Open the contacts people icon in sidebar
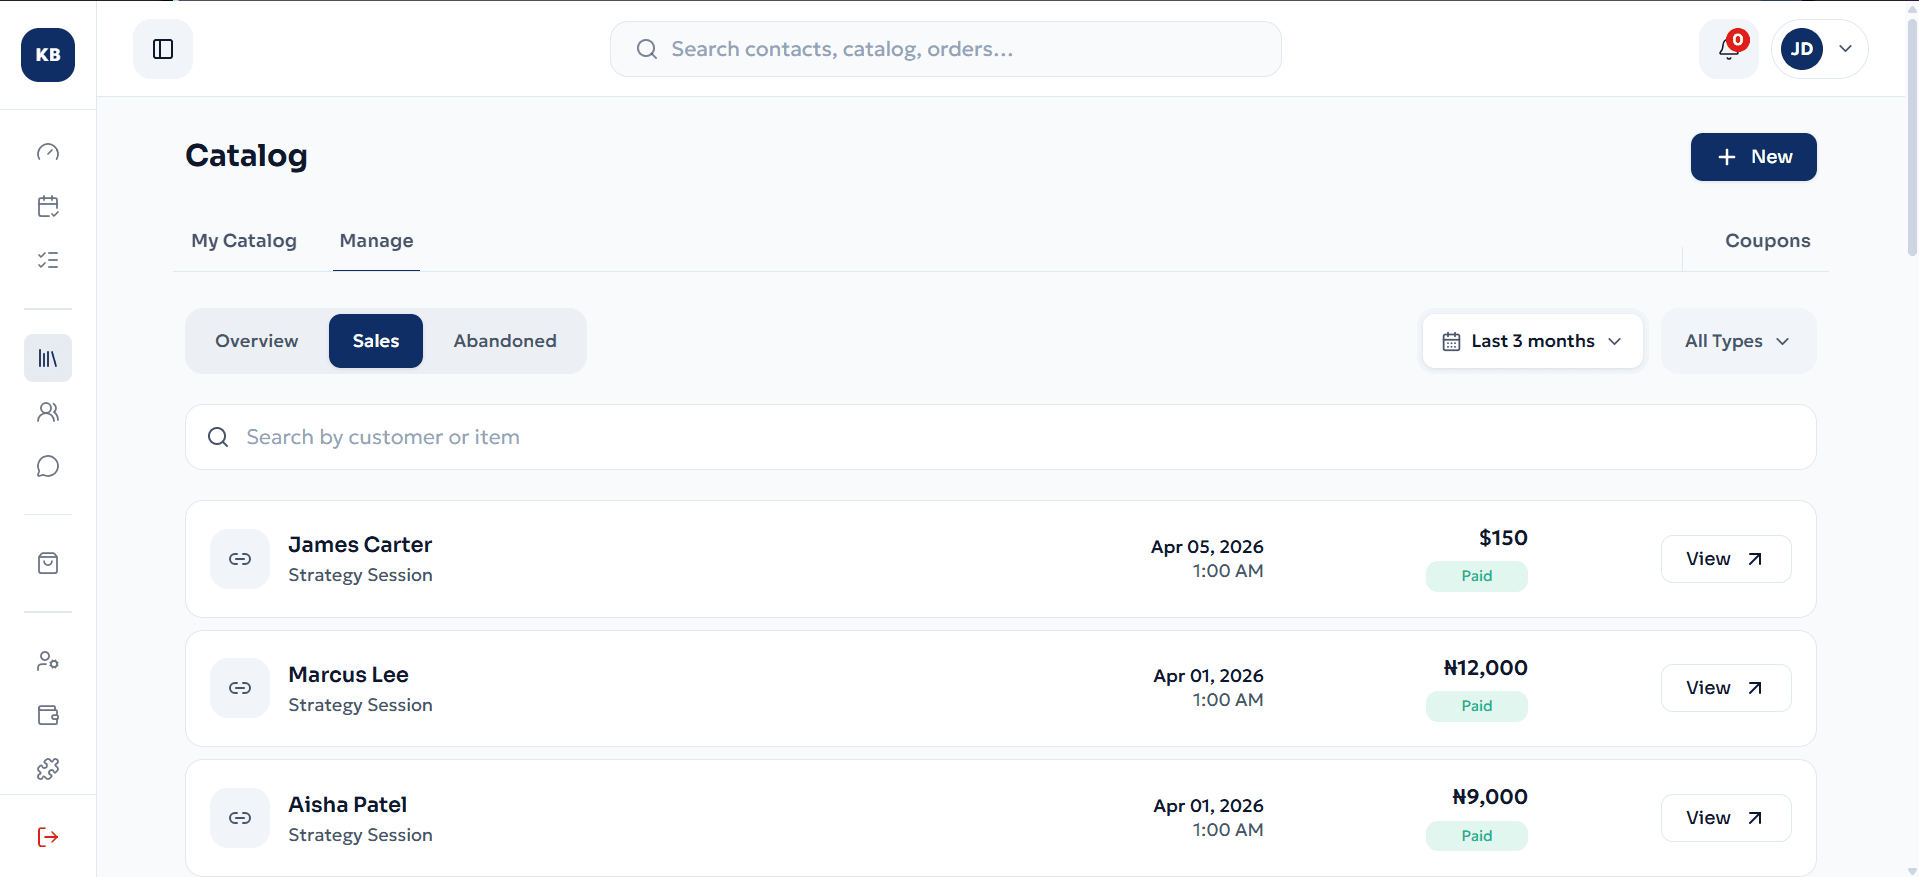1919x877 pixels. pos(48,412)
